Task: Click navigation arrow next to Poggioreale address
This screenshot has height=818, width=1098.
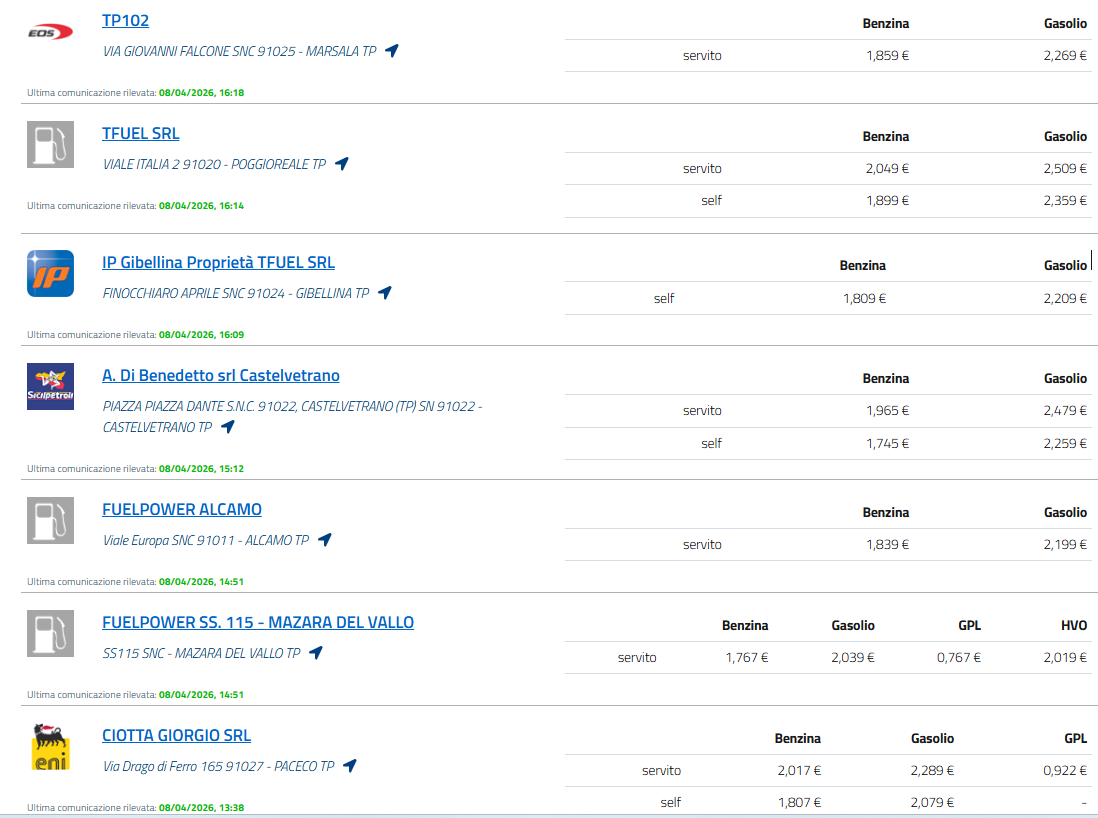Action: click(342, 164)
